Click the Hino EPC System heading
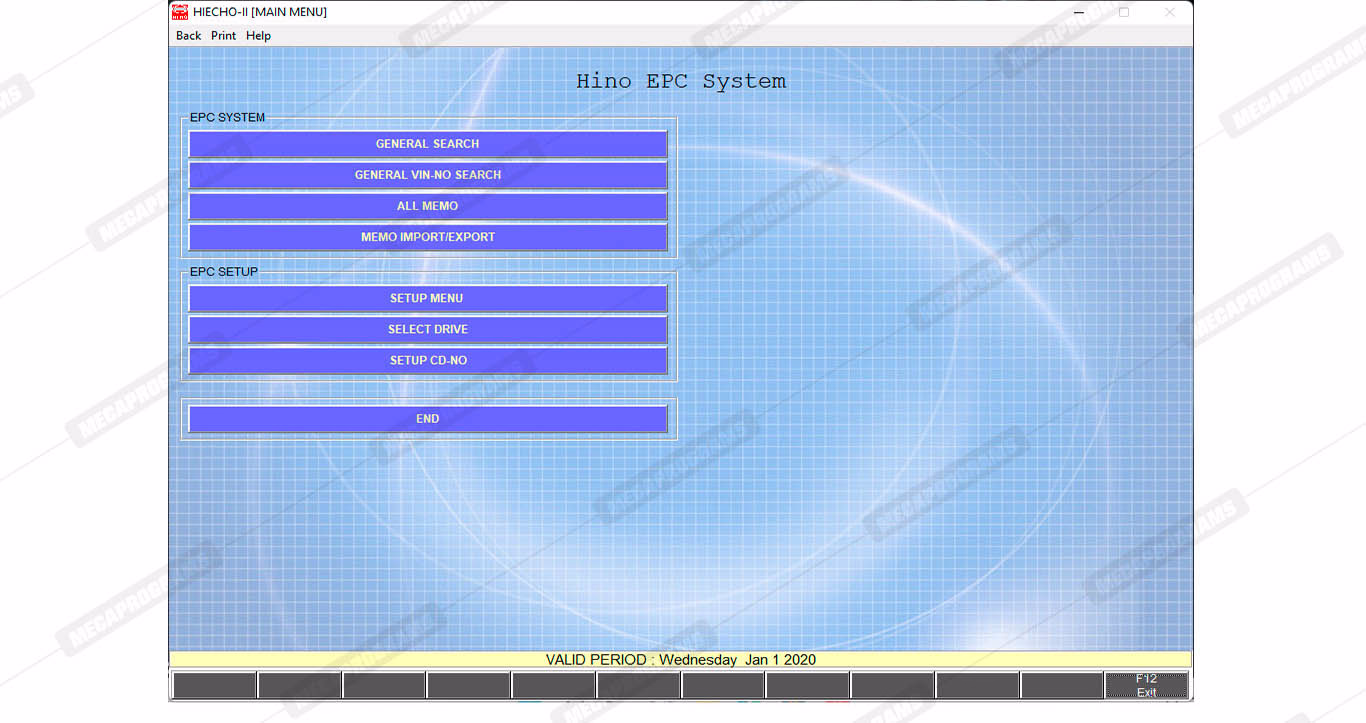1366x723 pixels. [x=680, y=82]
